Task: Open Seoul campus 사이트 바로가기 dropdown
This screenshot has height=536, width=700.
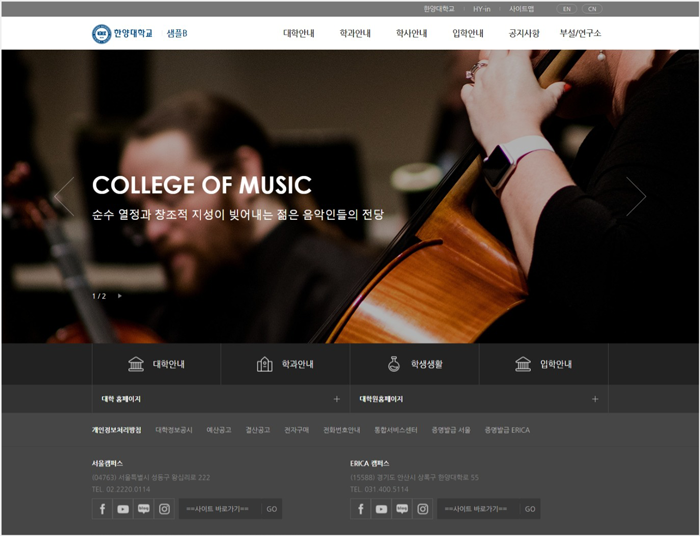Action: click(220, 509)
